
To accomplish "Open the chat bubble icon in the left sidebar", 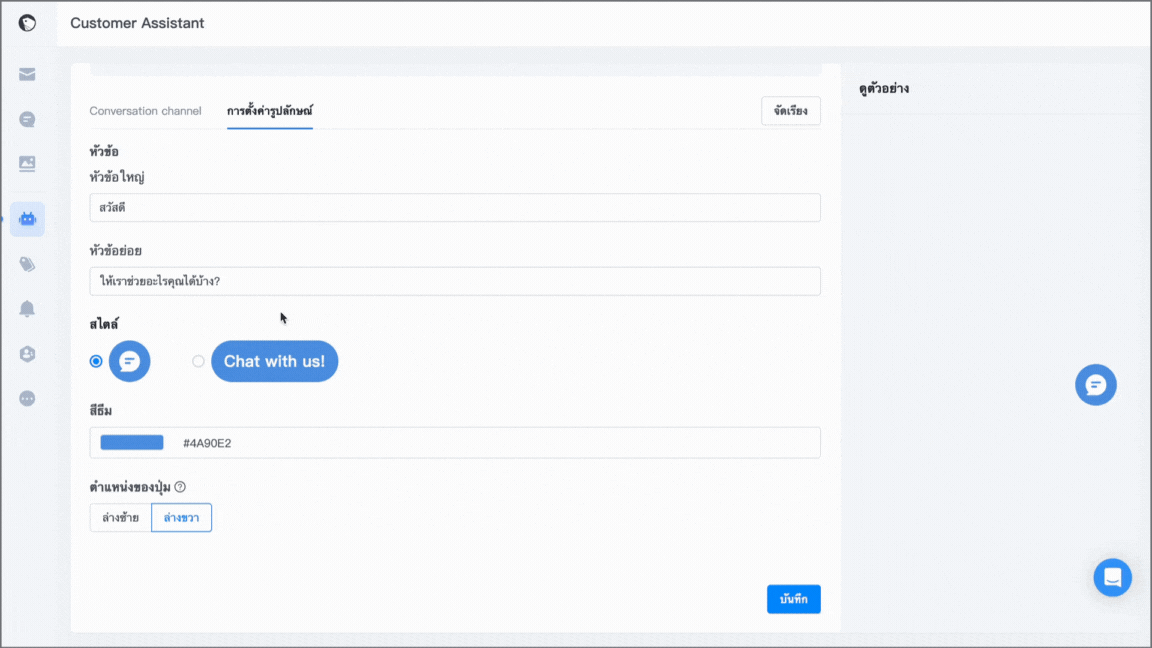I will point(27,119).
